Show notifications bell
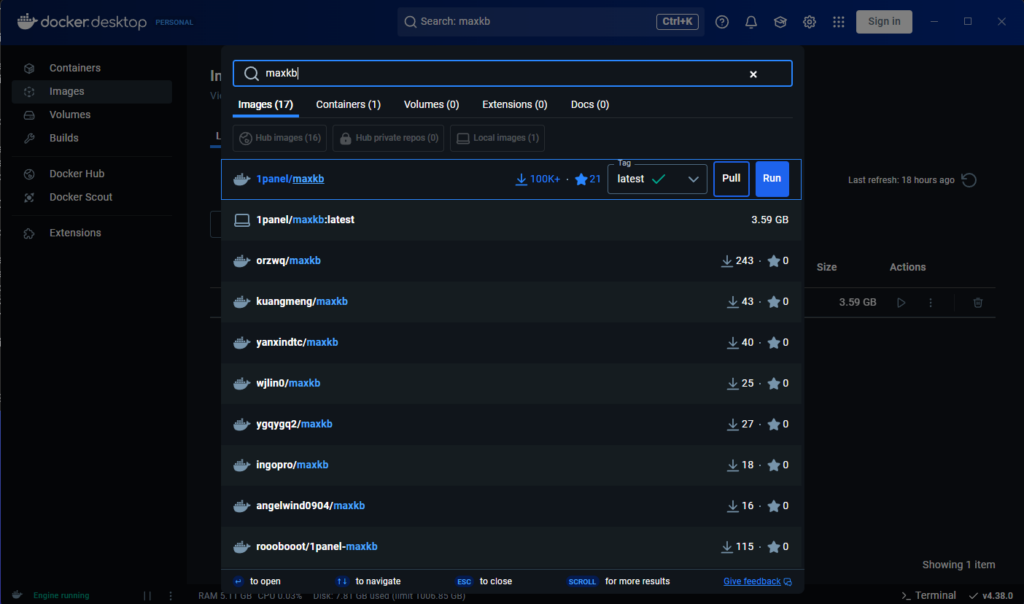The height and width of the screenshot is (604, 1024). tap(751, 22)
